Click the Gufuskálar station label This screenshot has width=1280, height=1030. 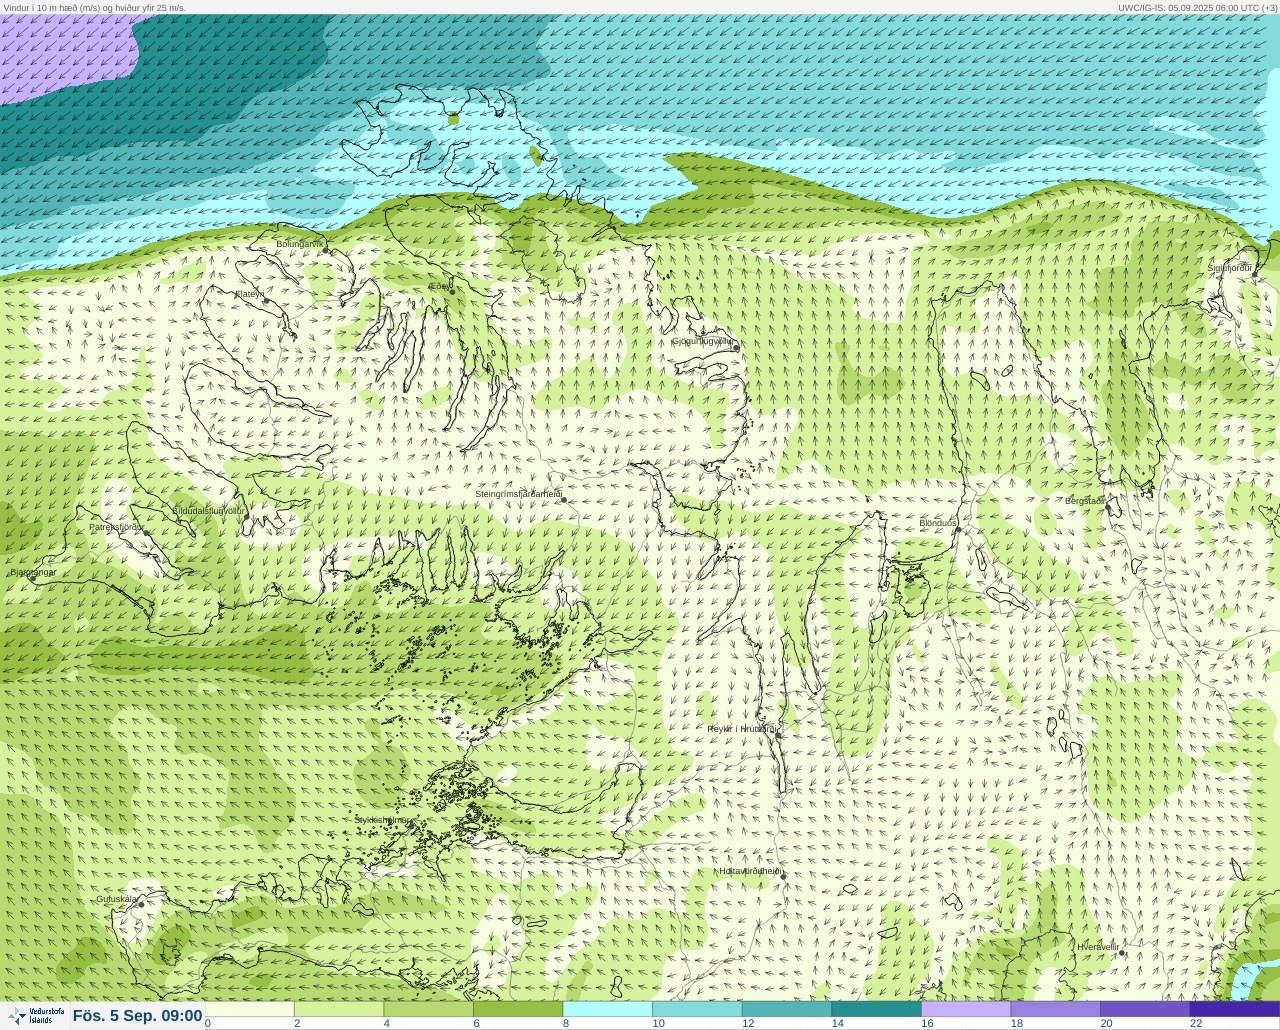[x=117, y=899]
